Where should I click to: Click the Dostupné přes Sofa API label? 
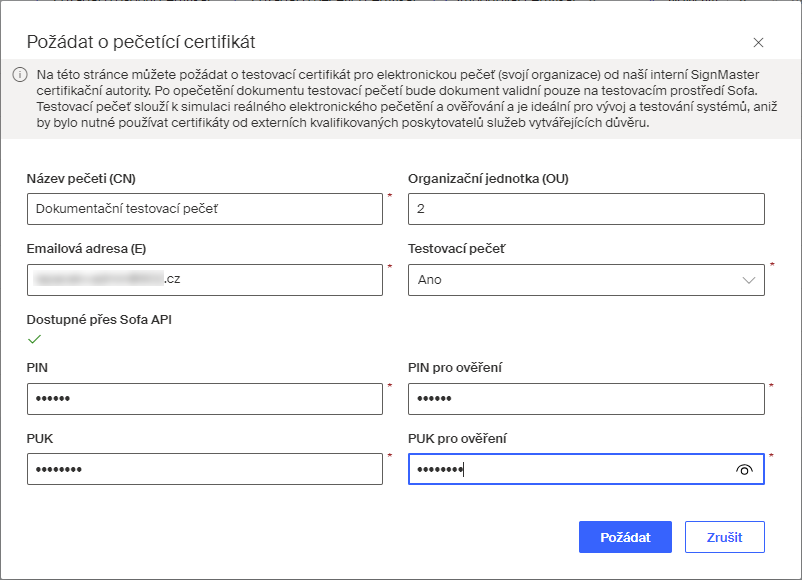tap(99, 320)
